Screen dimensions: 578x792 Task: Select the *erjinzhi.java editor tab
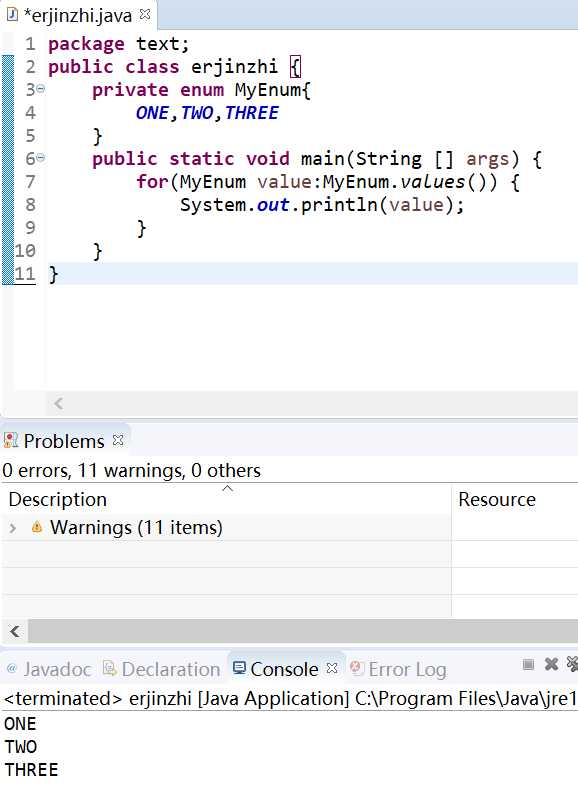tap(78, 15)
